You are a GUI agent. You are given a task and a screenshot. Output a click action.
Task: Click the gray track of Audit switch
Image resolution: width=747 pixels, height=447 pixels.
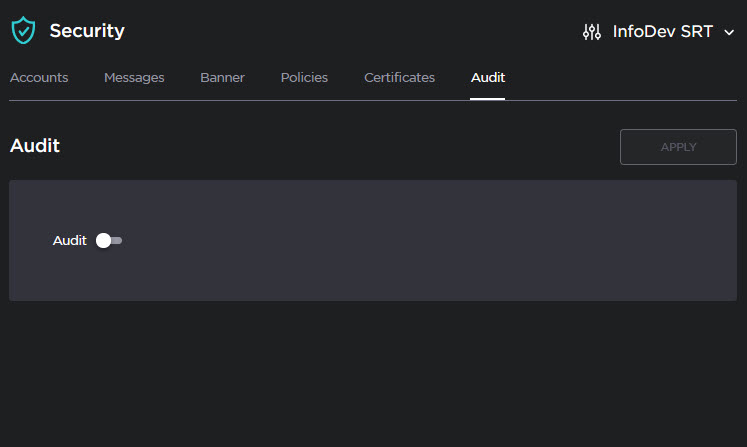[117, 240]
